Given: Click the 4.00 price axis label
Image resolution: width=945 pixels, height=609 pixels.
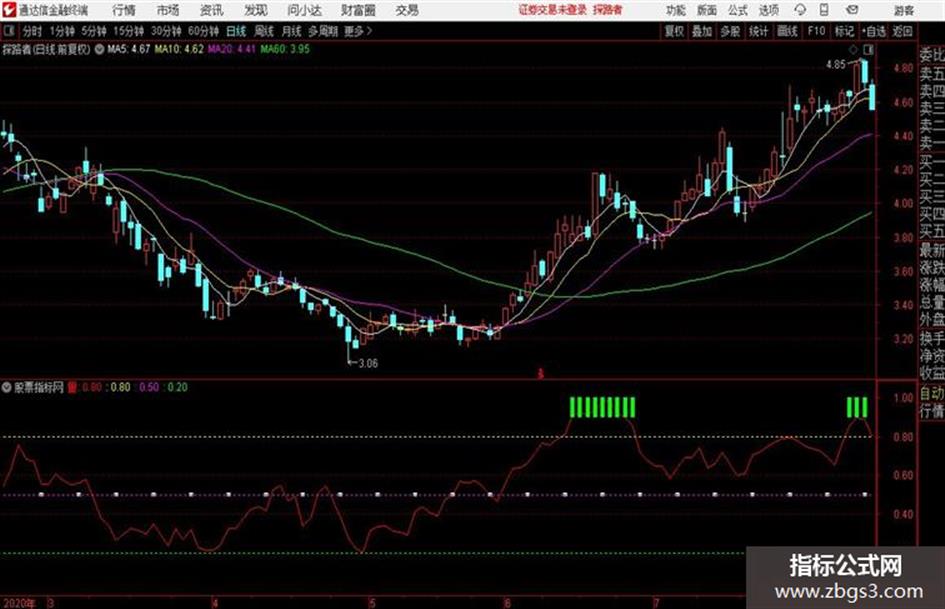Looking at the screenshot, I should 903,204.
